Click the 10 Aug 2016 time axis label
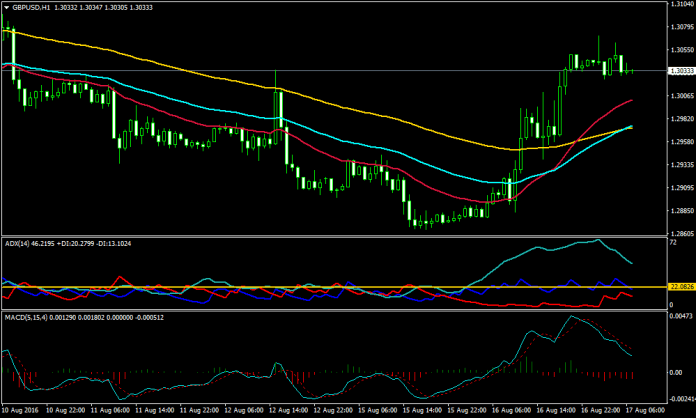The height and width of the screenshot is (418, 696). 22,410
